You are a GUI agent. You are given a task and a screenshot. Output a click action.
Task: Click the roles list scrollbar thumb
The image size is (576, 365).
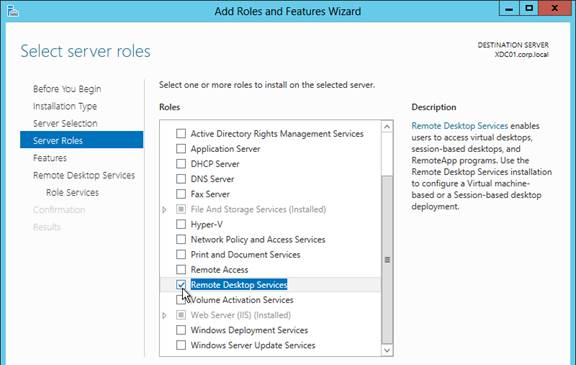point(387,260)
